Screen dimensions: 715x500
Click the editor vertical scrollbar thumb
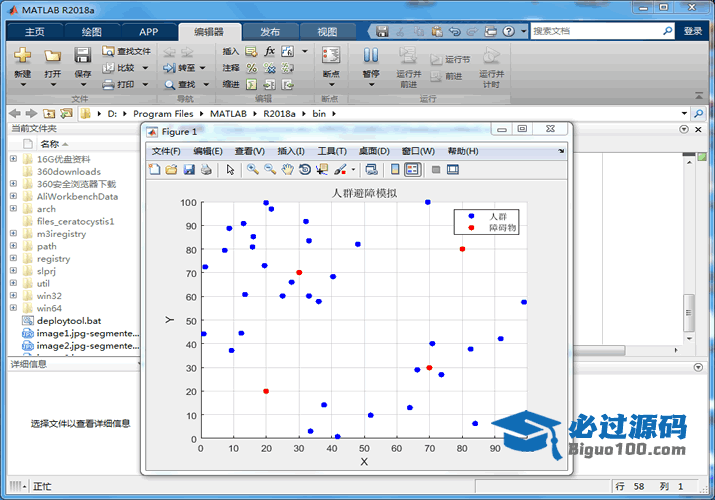click(689, 313)
